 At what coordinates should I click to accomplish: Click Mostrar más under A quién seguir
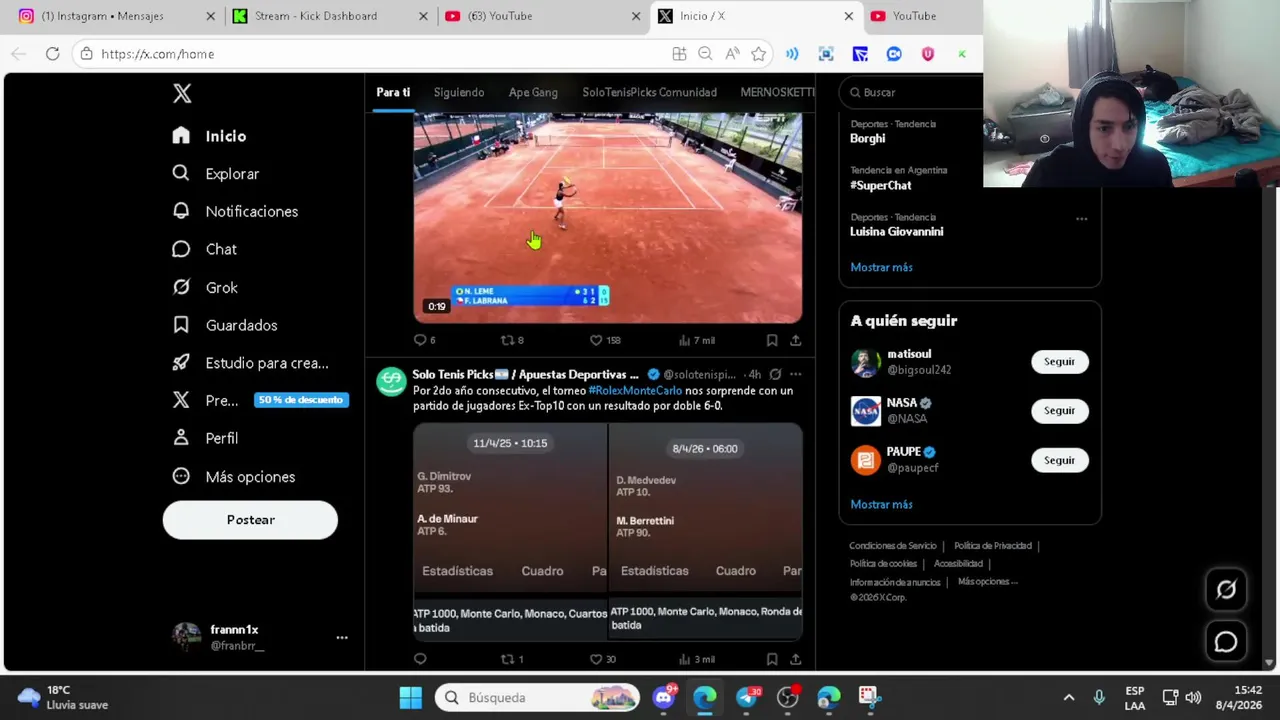[x=881, y=504]
